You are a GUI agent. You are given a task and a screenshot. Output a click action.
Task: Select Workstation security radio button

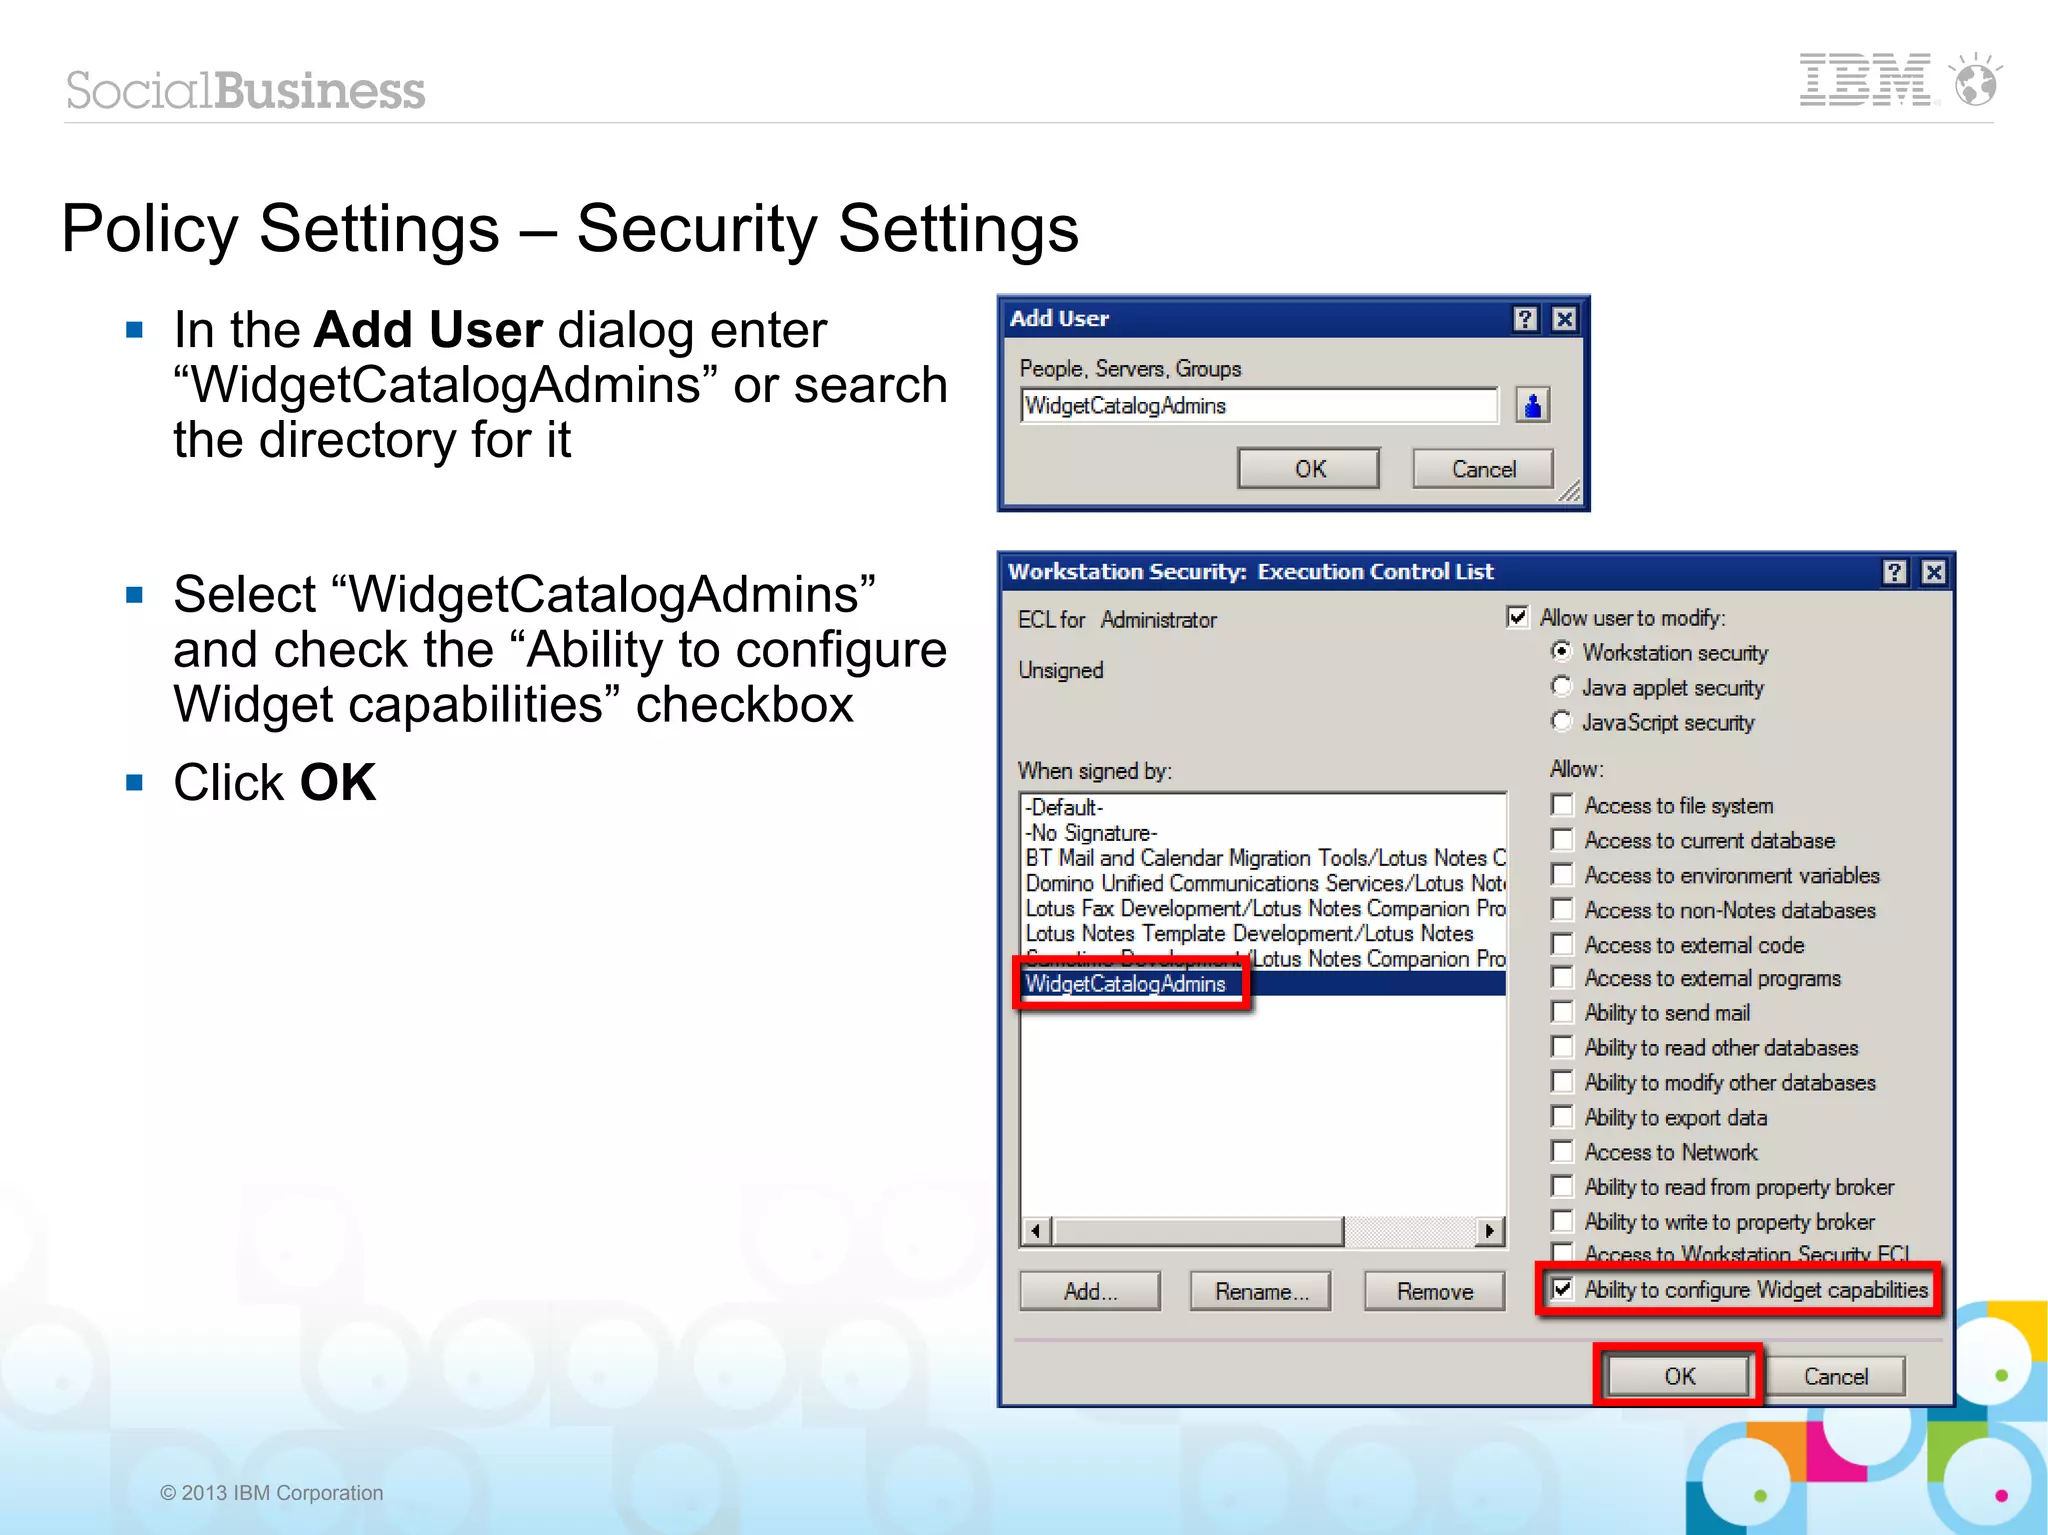1561,651
